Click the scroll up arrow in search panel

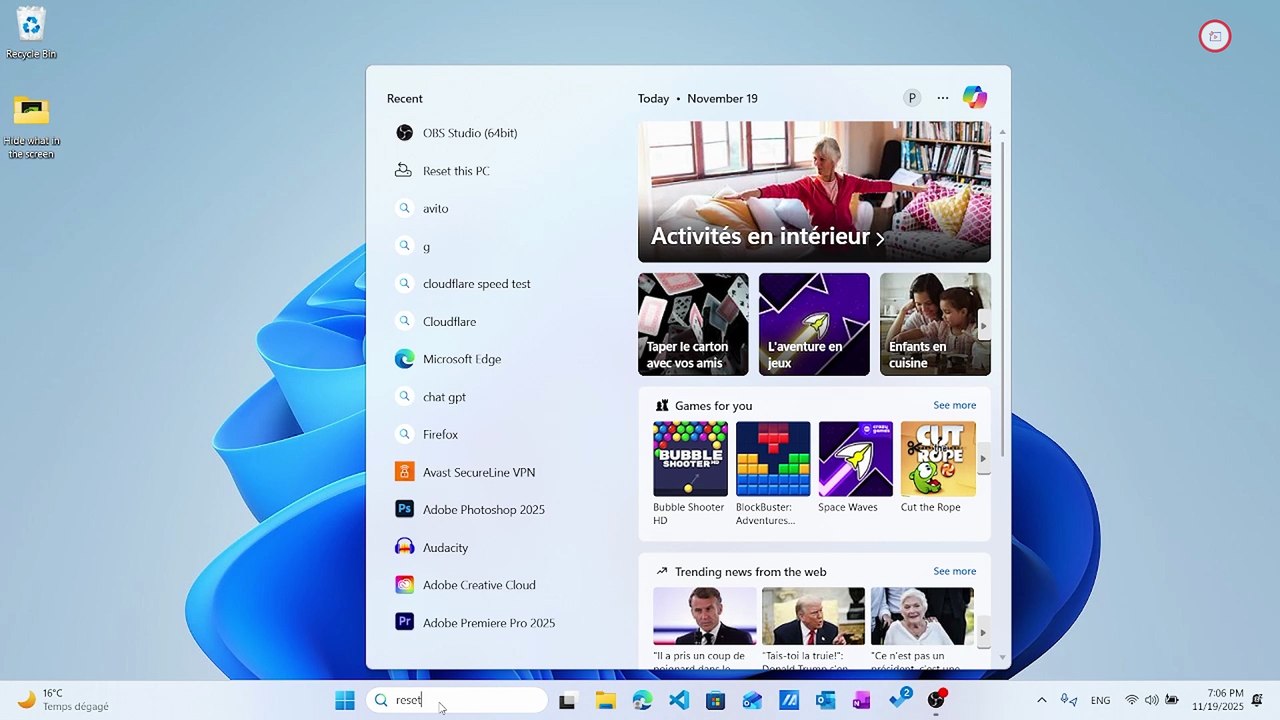coord(1002,132)
